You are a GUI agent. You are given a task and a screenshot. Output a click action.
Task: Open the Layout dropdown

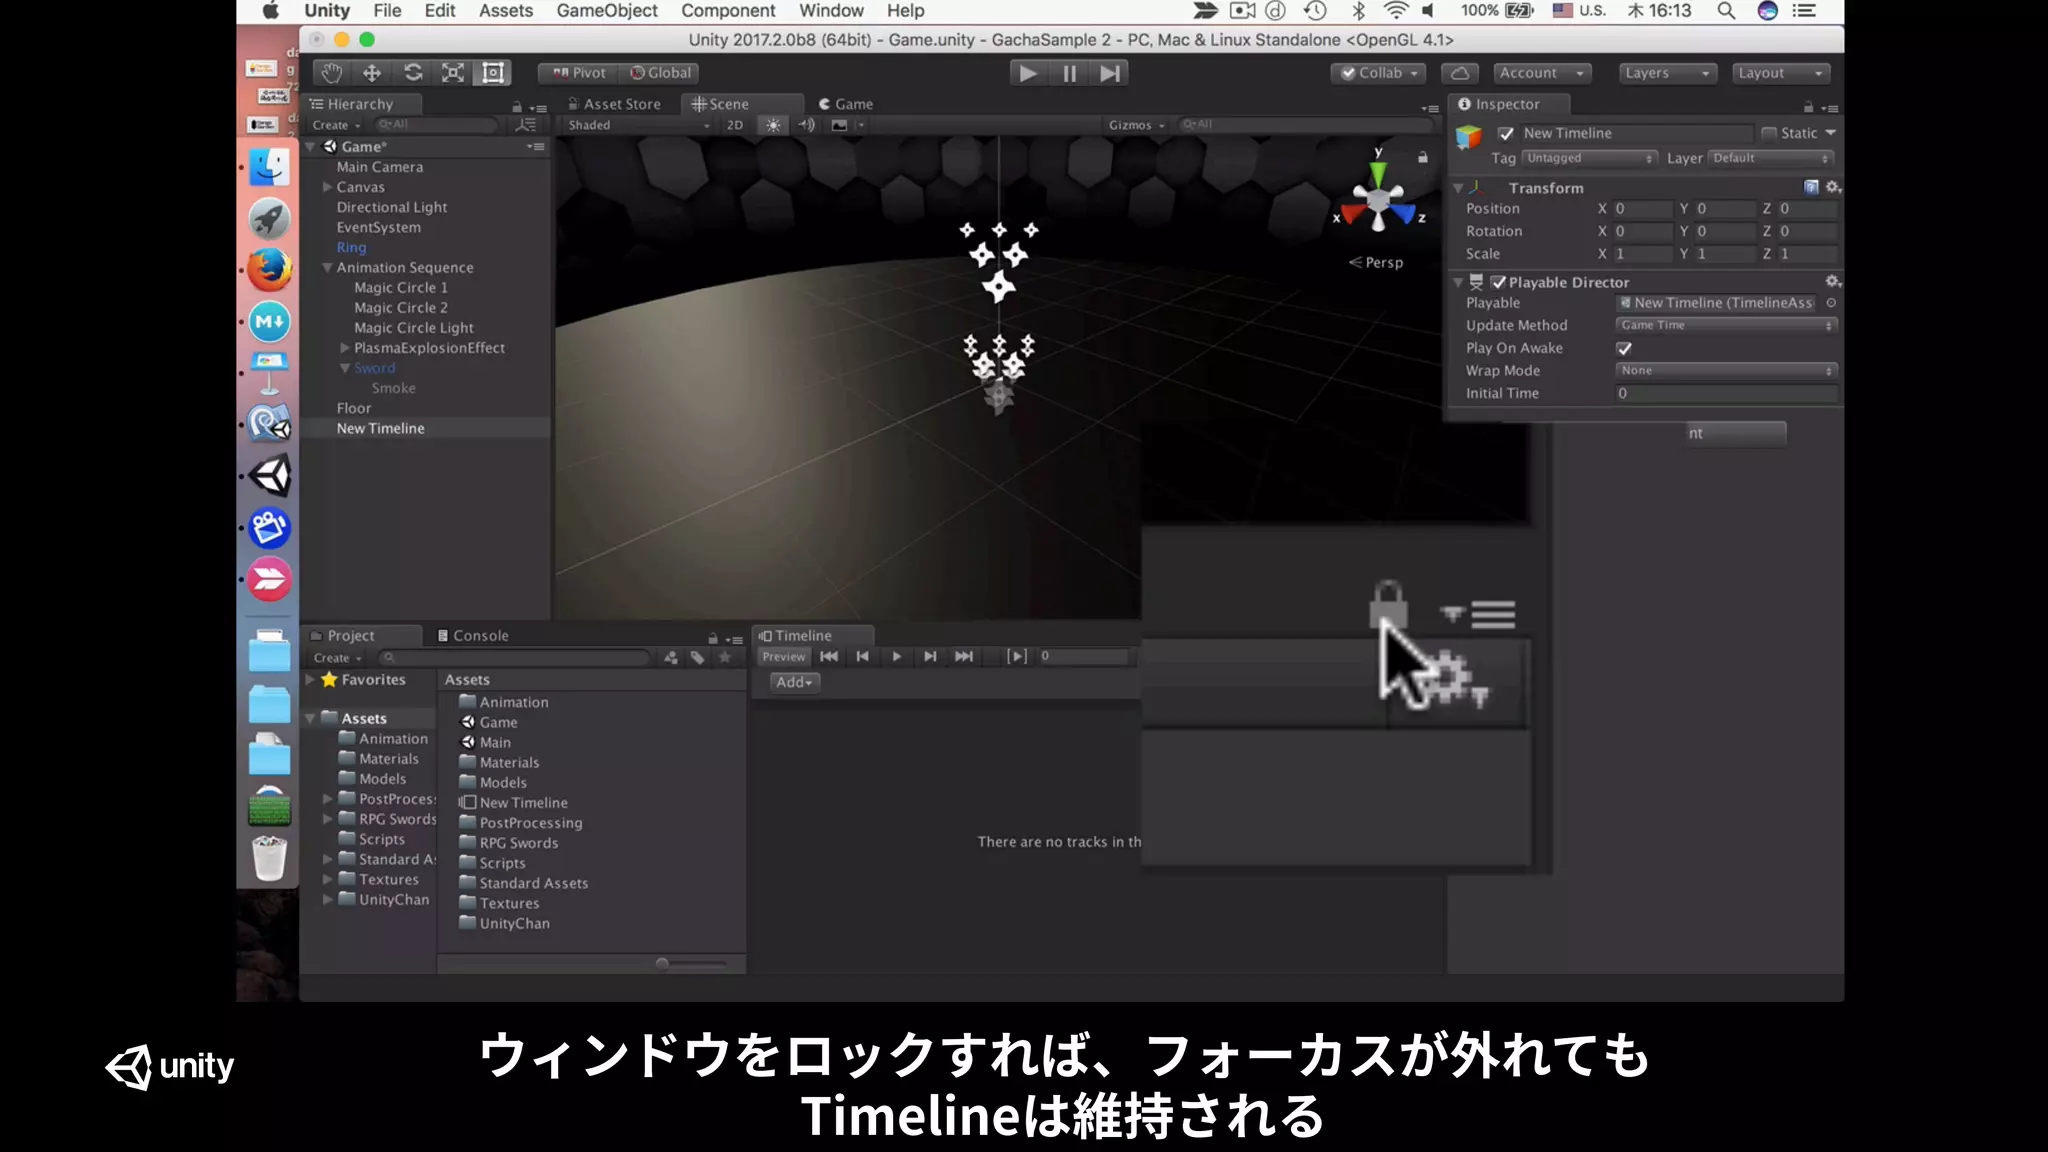click(1781, 73)
